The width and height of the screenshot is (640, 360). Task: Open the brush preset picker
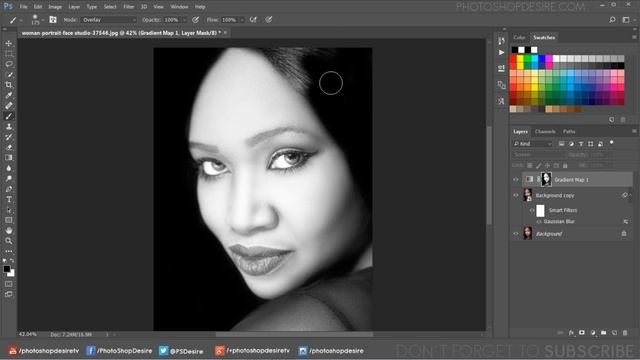click(x=43, y=20)
